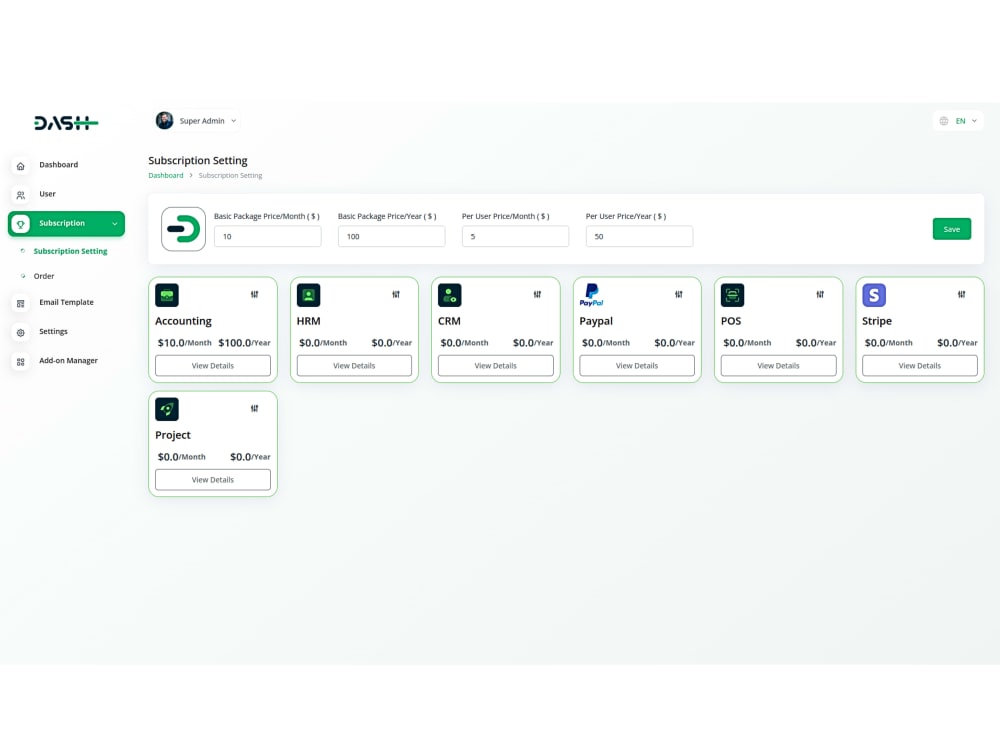Open Accounting card settings sliders icon
1000x750 pixels.
tap(254, 294)
